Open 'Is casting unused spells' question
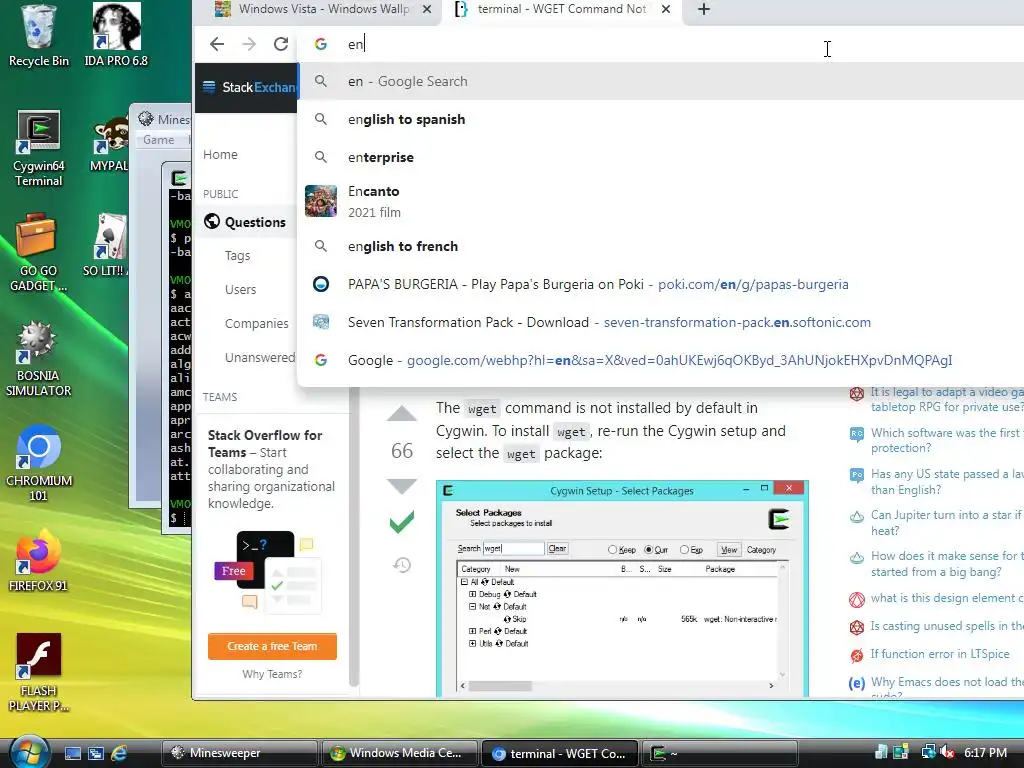The width and height of the screenshot is (1024, 768). click(x=946, y=626)
